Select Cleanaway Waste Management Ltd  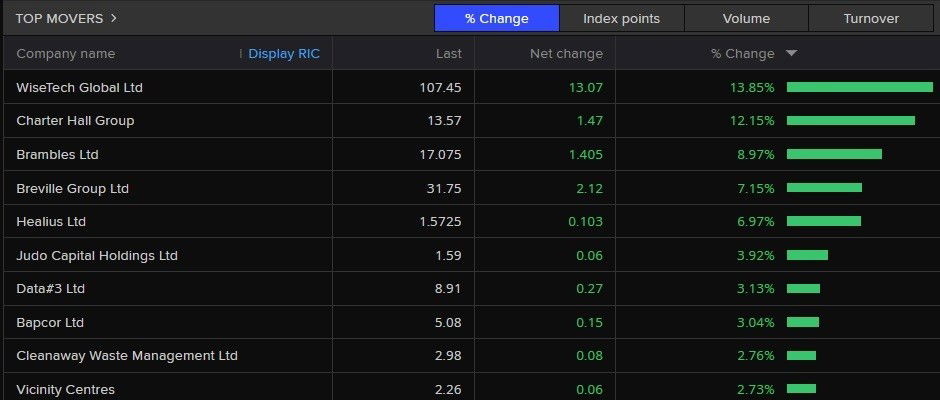[x=127, y=356]
